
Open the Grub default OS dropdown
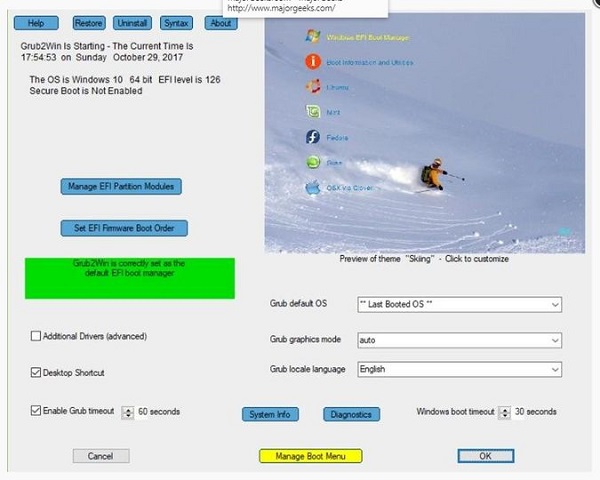[460, 305]
